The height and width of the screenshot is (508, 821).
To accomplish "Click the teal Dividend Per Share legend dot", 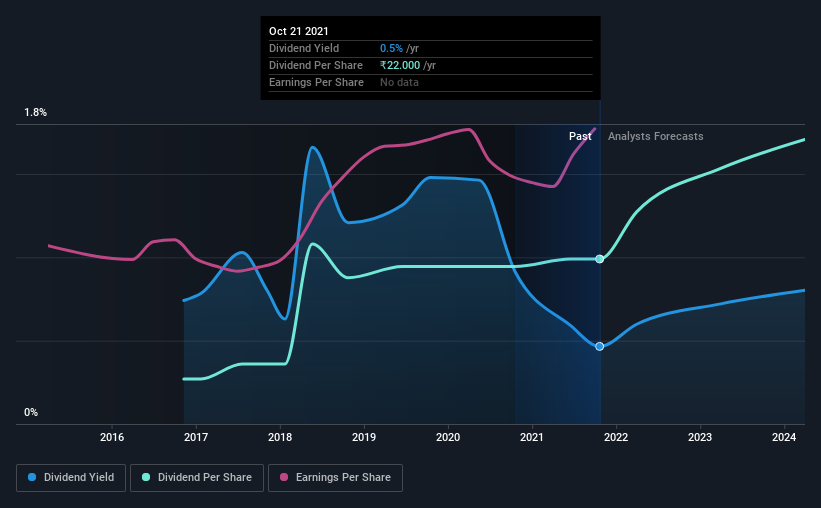I will [146, 477].
